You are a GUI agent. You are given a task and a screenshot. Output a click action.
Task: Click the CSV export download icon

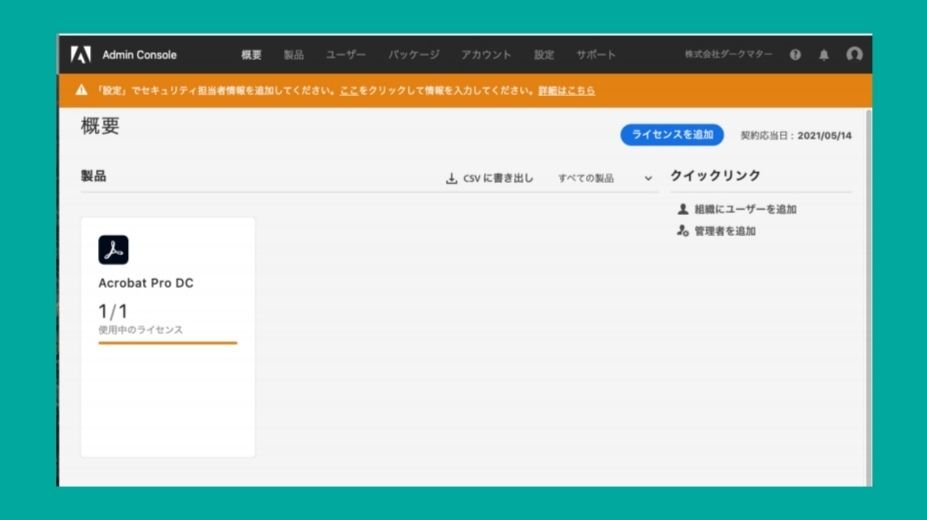coord(451,179)
